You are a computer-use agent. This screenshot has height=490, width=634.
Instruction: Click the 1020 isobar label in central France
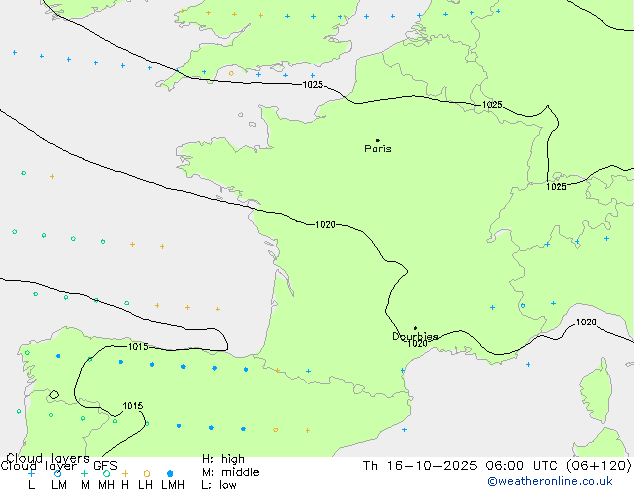click(325, 224)
